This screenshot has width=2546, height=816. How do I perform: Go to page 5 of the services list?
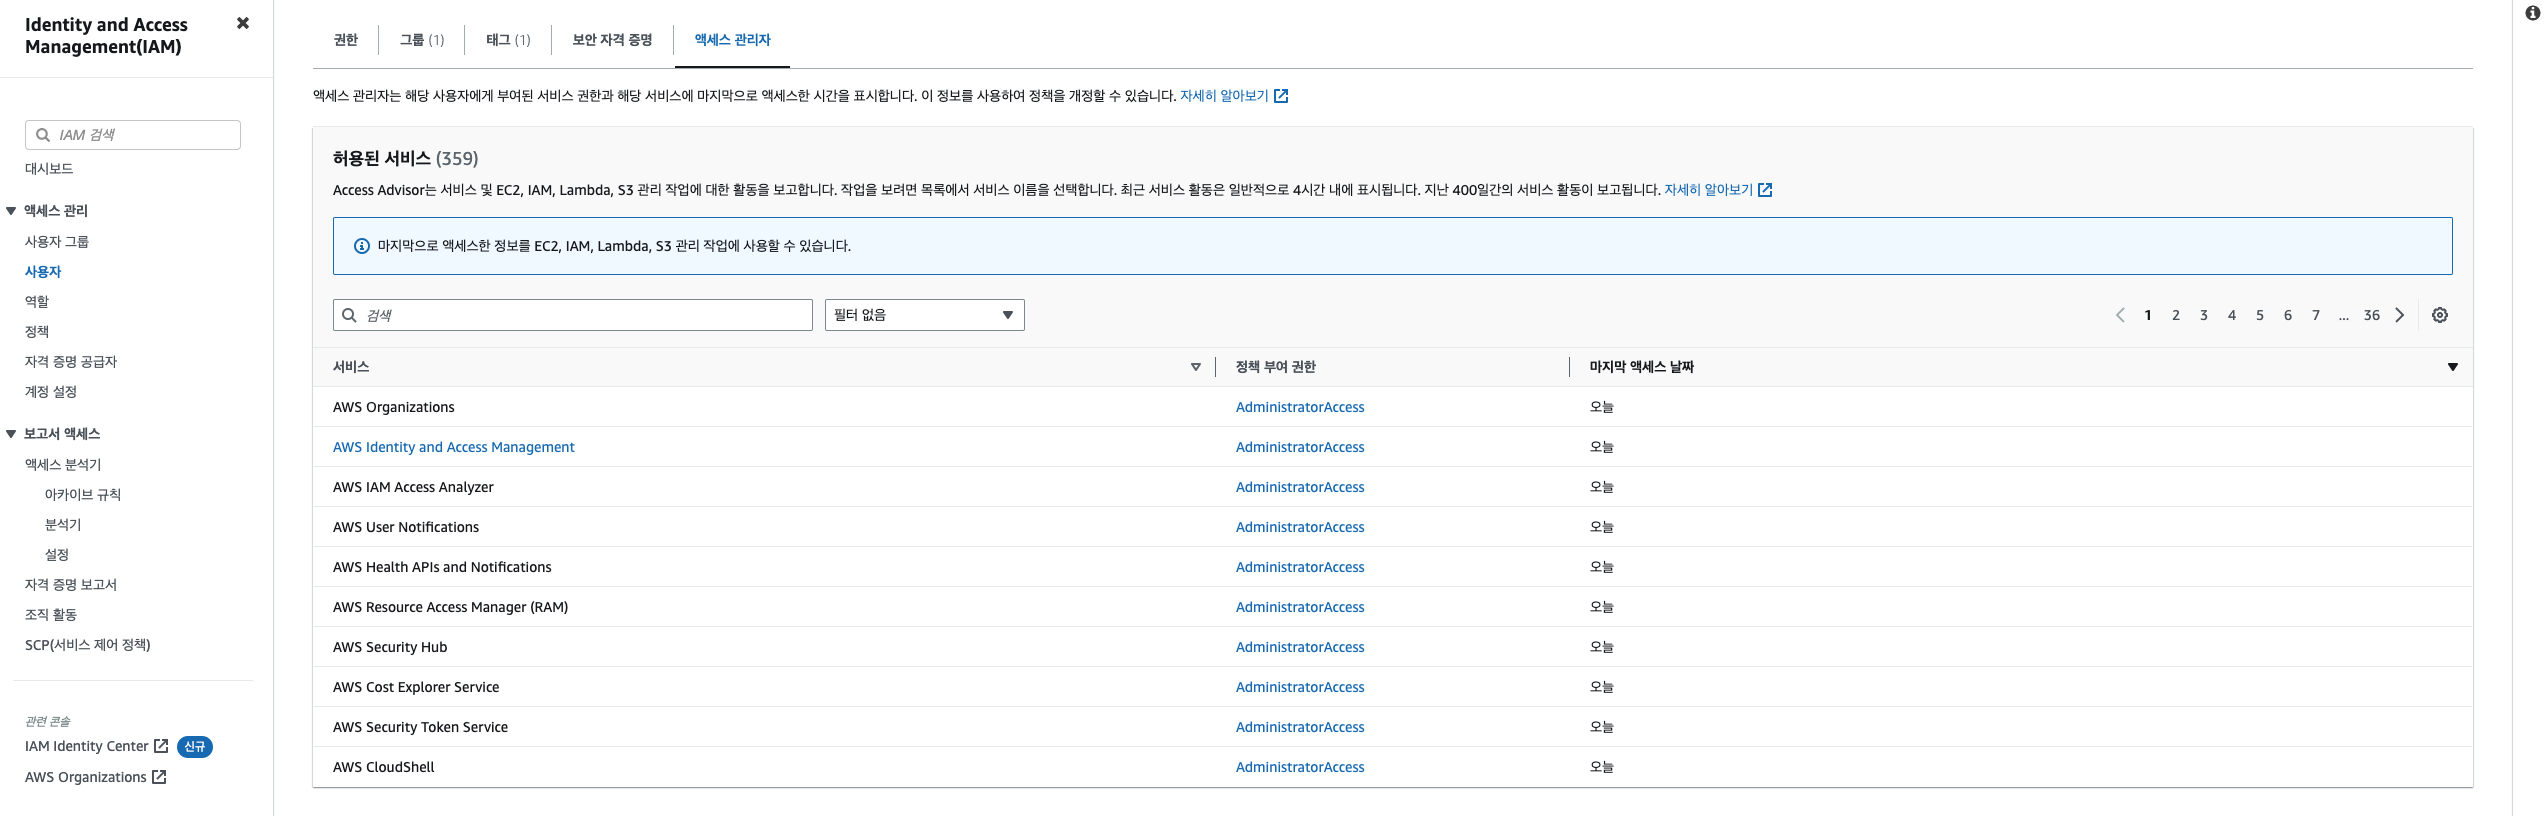point(2260,315)
